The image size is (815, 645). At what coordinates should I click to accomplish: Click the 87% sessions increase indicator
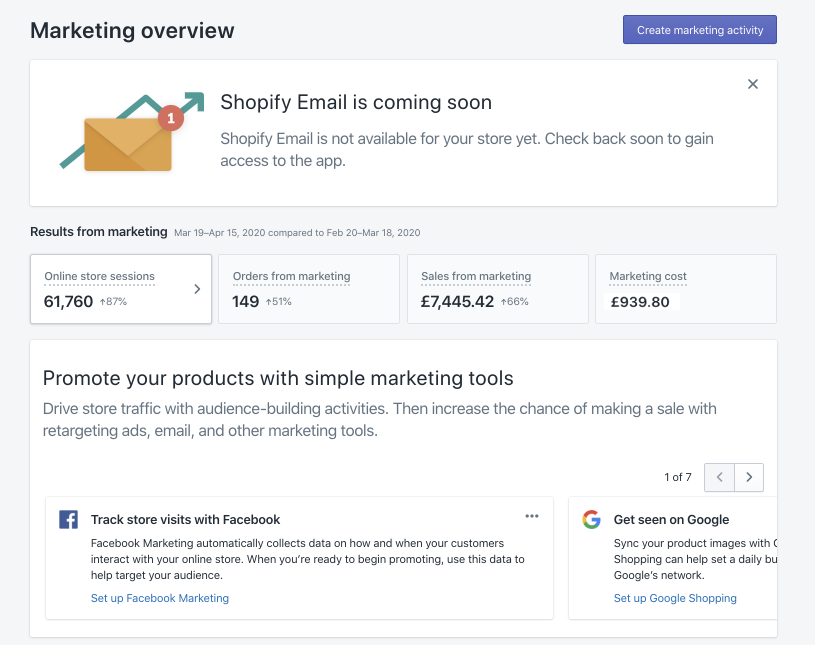pos(113,301)
